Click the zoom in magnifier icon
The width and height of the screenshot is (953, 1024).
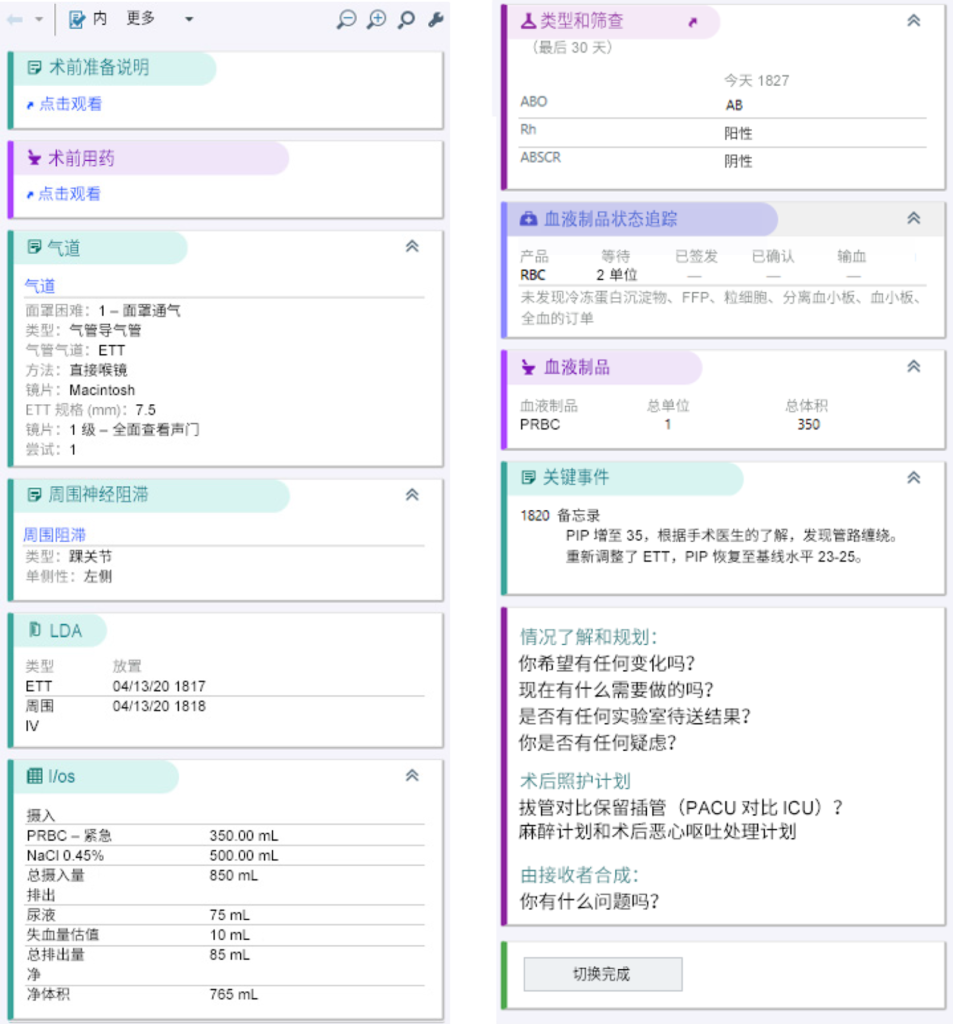[376, 20]
